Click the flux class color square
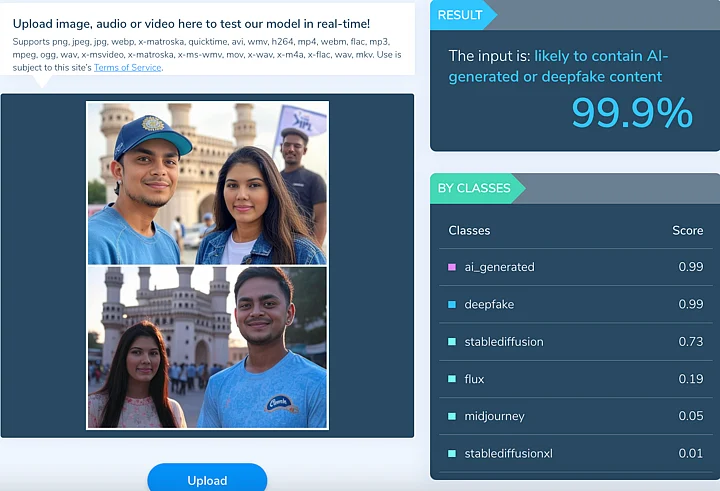 [452, 378]
